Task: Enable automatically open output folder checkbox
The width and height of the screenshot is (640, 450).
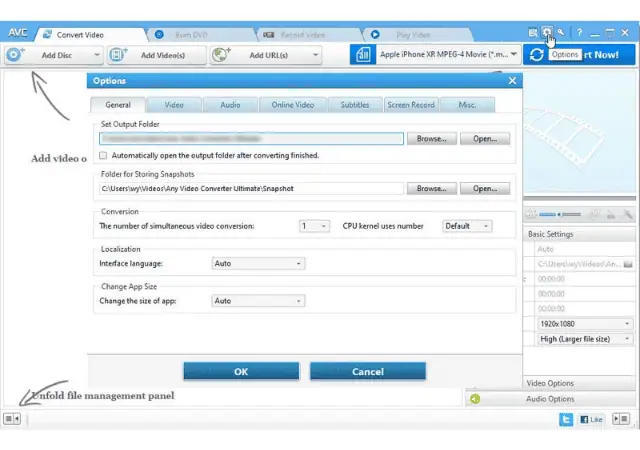Action: pyautogui.click(x=103, y=155)
